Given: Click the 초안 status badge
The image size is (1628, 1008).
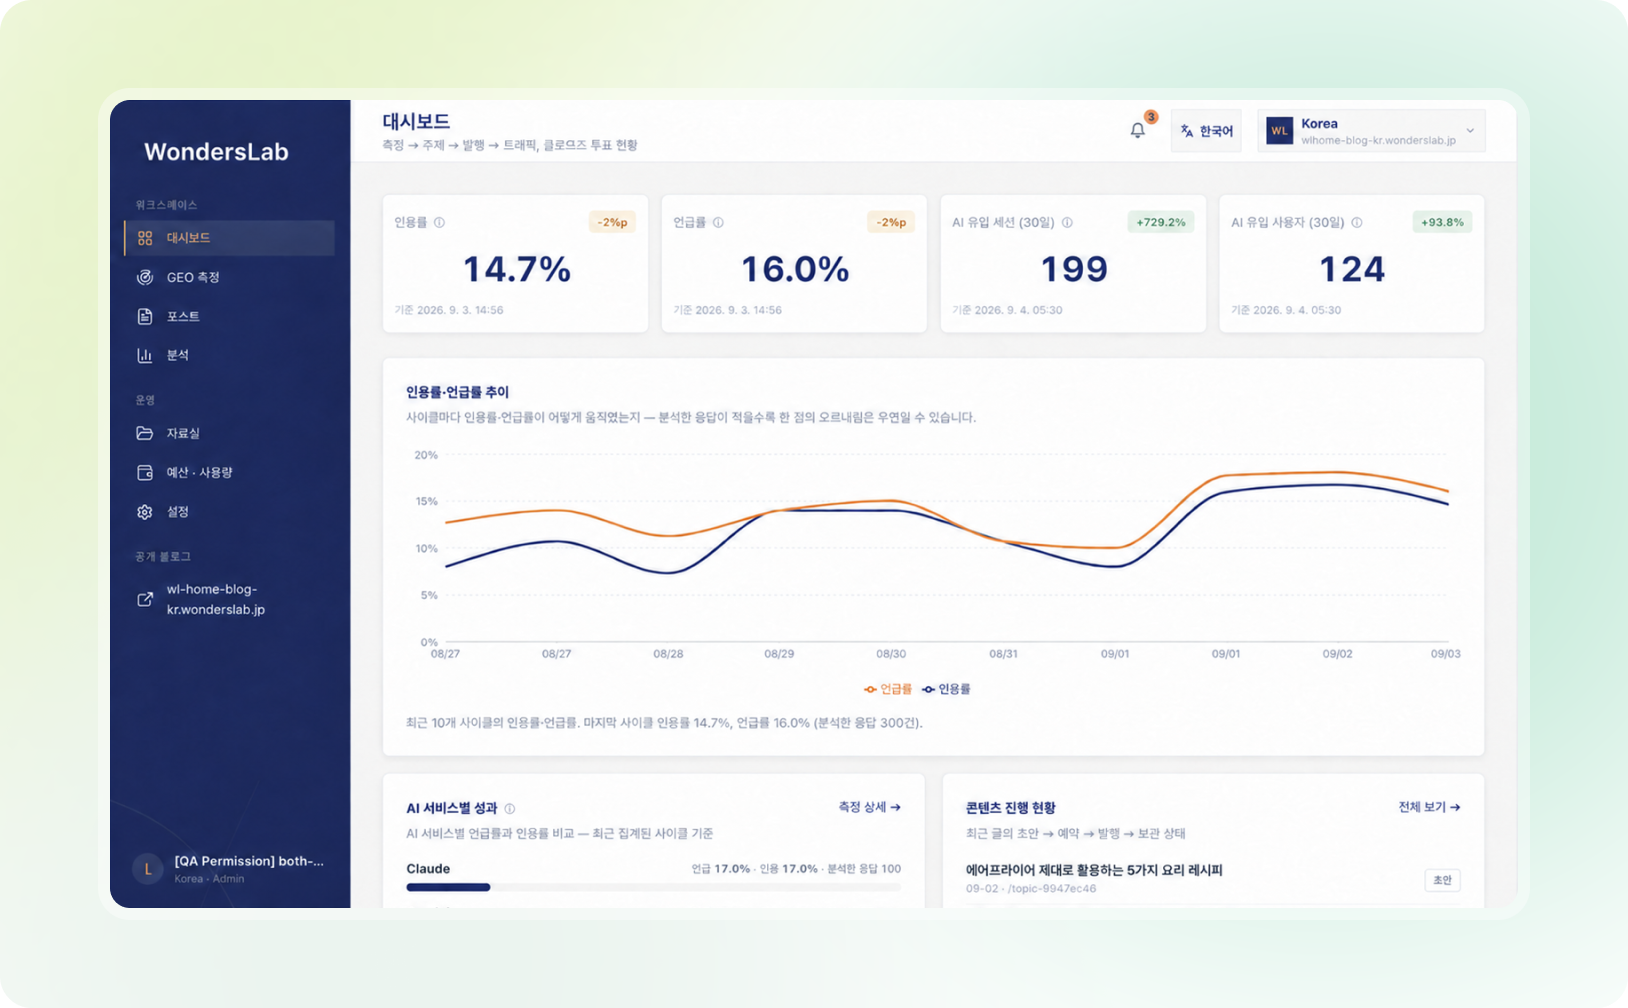Looking at the screenshot, I should [x=1442, y=880].
